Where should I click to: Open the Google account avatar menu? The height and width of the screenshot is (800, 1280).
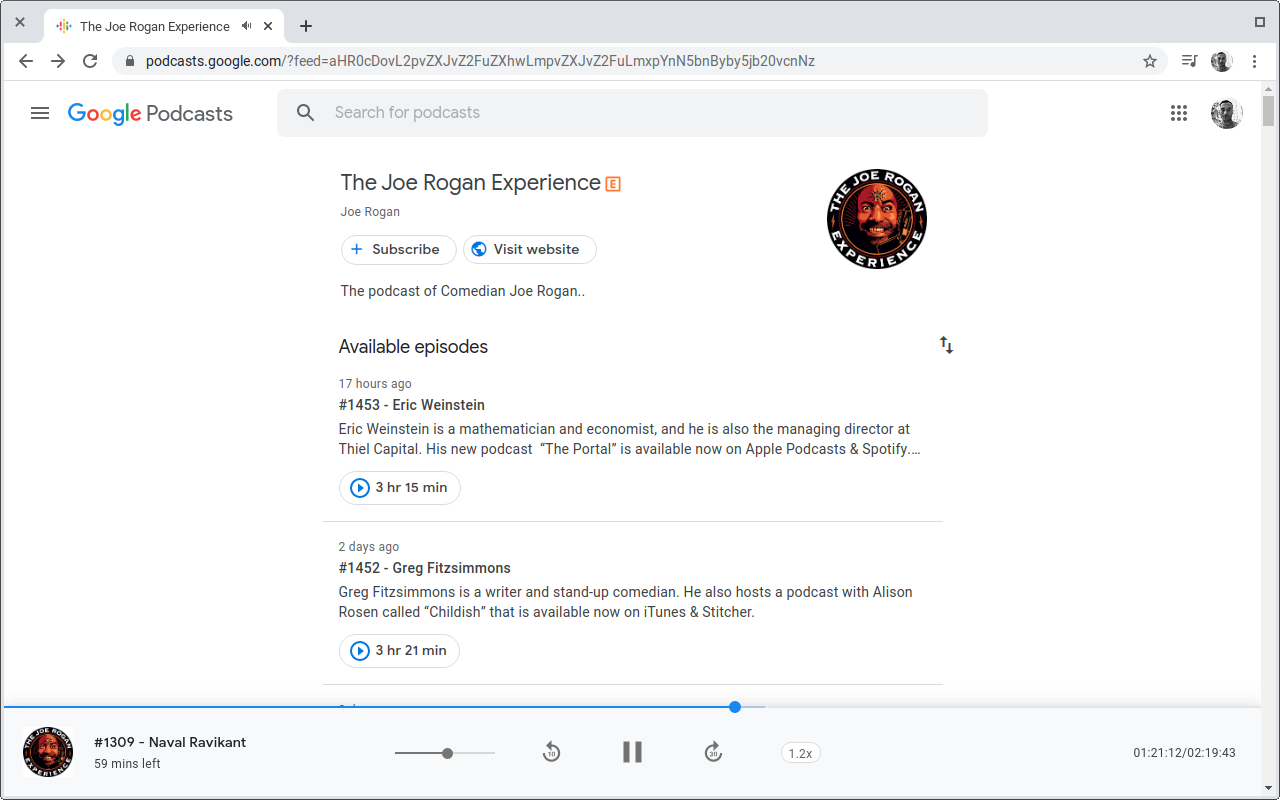point(1227,113)
